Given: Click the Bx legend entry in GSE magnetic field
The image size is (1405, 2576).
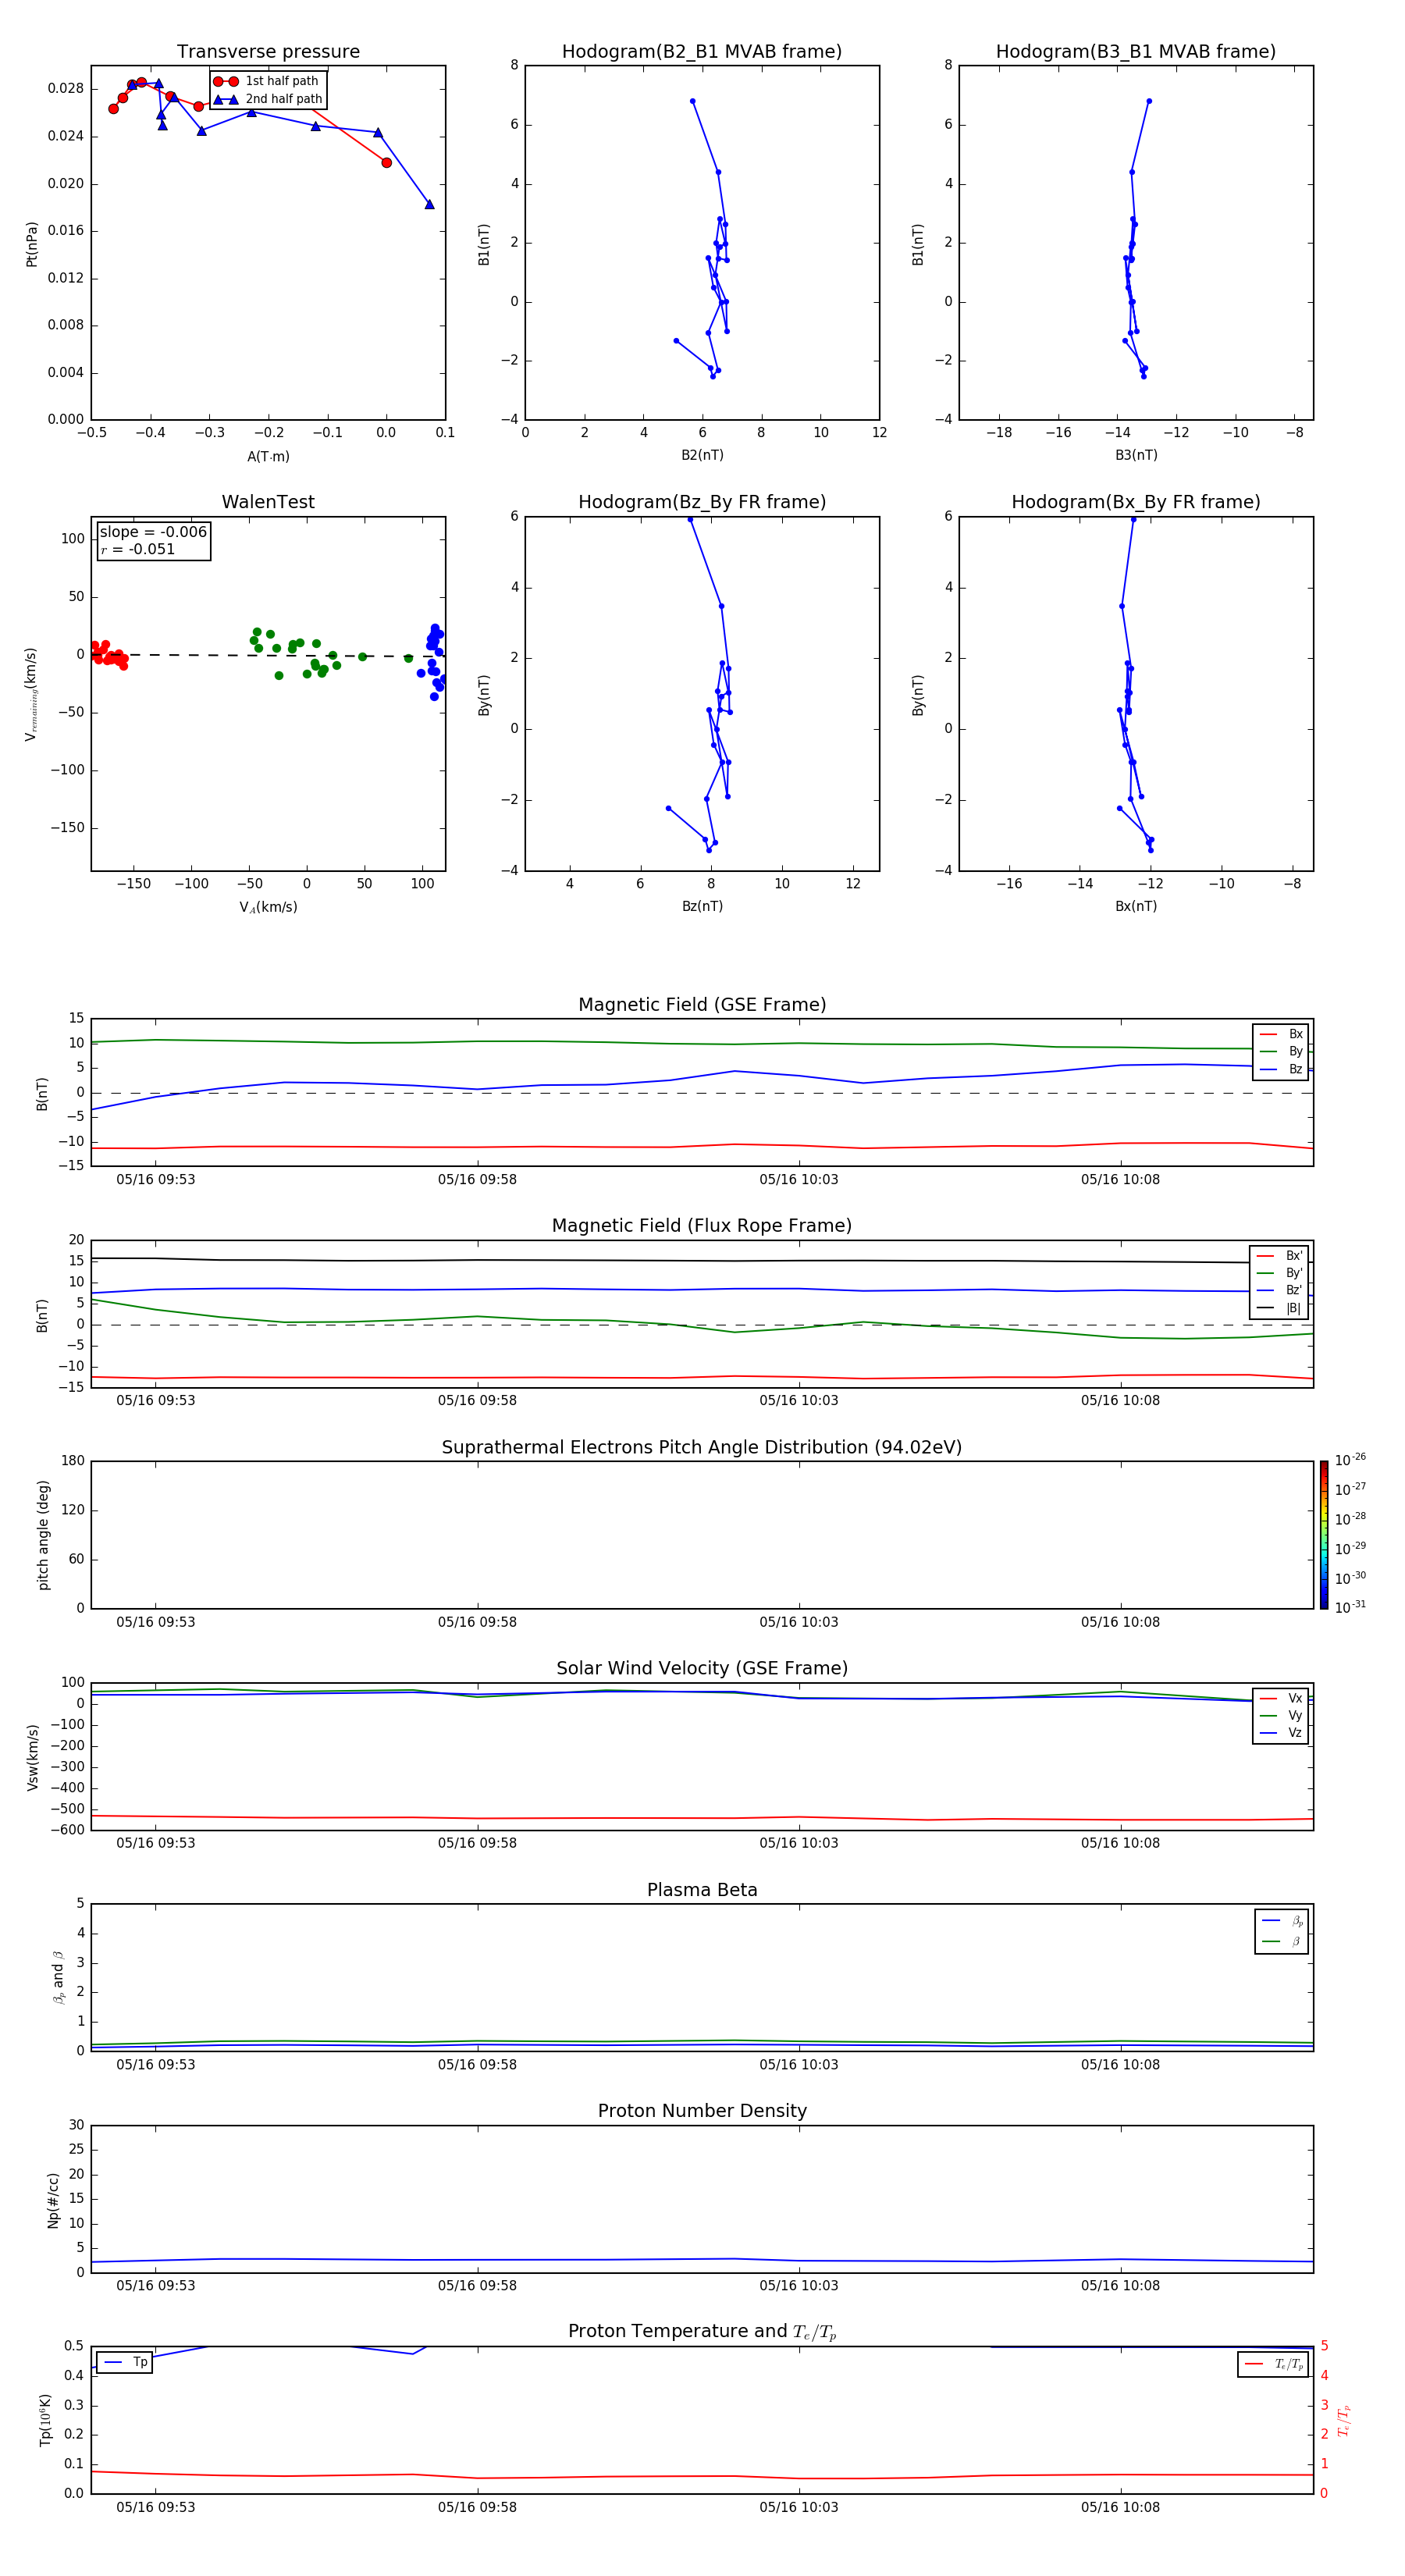Looking at the screenshot, I should point(1281,1034).
